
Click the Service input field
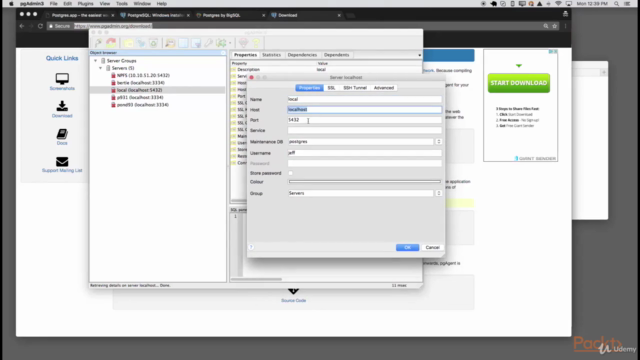364,131
